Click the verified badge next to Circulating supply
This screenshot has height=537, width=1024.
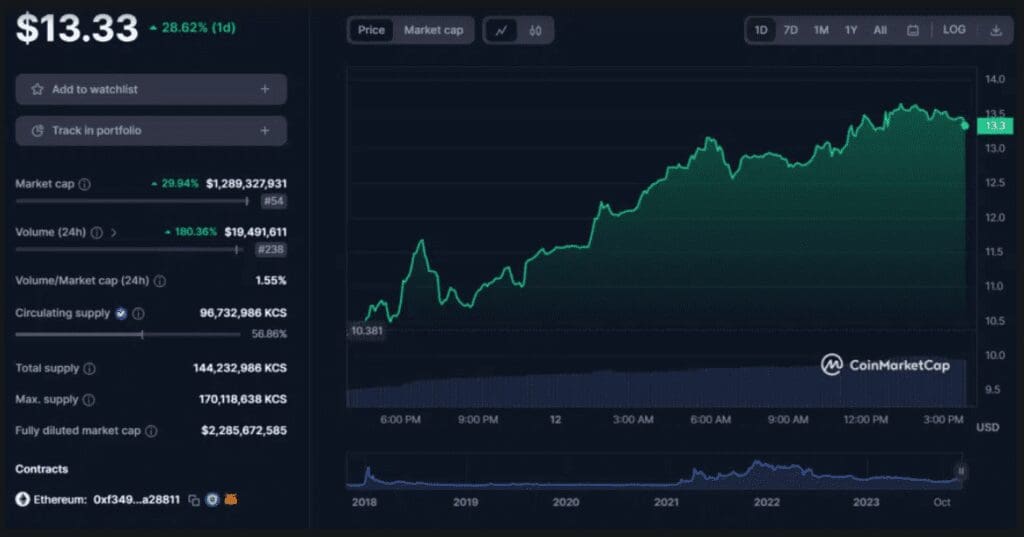(121, 314)
